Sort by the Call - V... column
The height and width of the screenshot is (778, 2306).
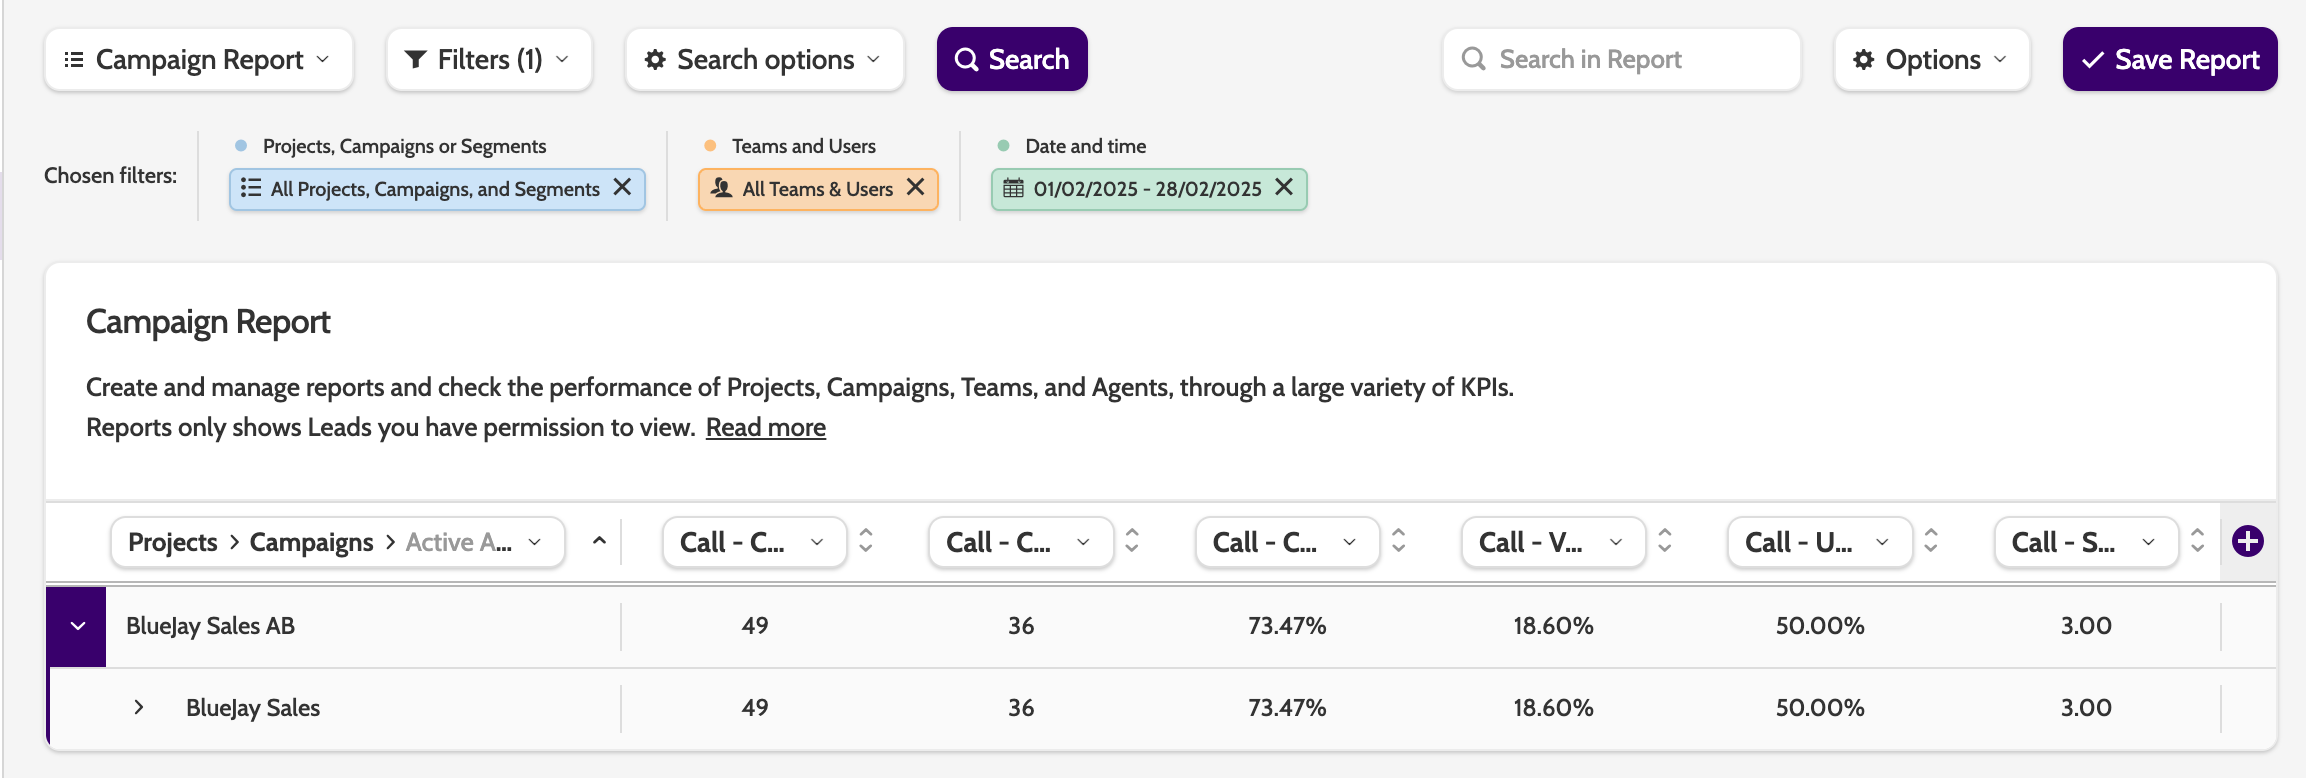(x=1665, y=541)
